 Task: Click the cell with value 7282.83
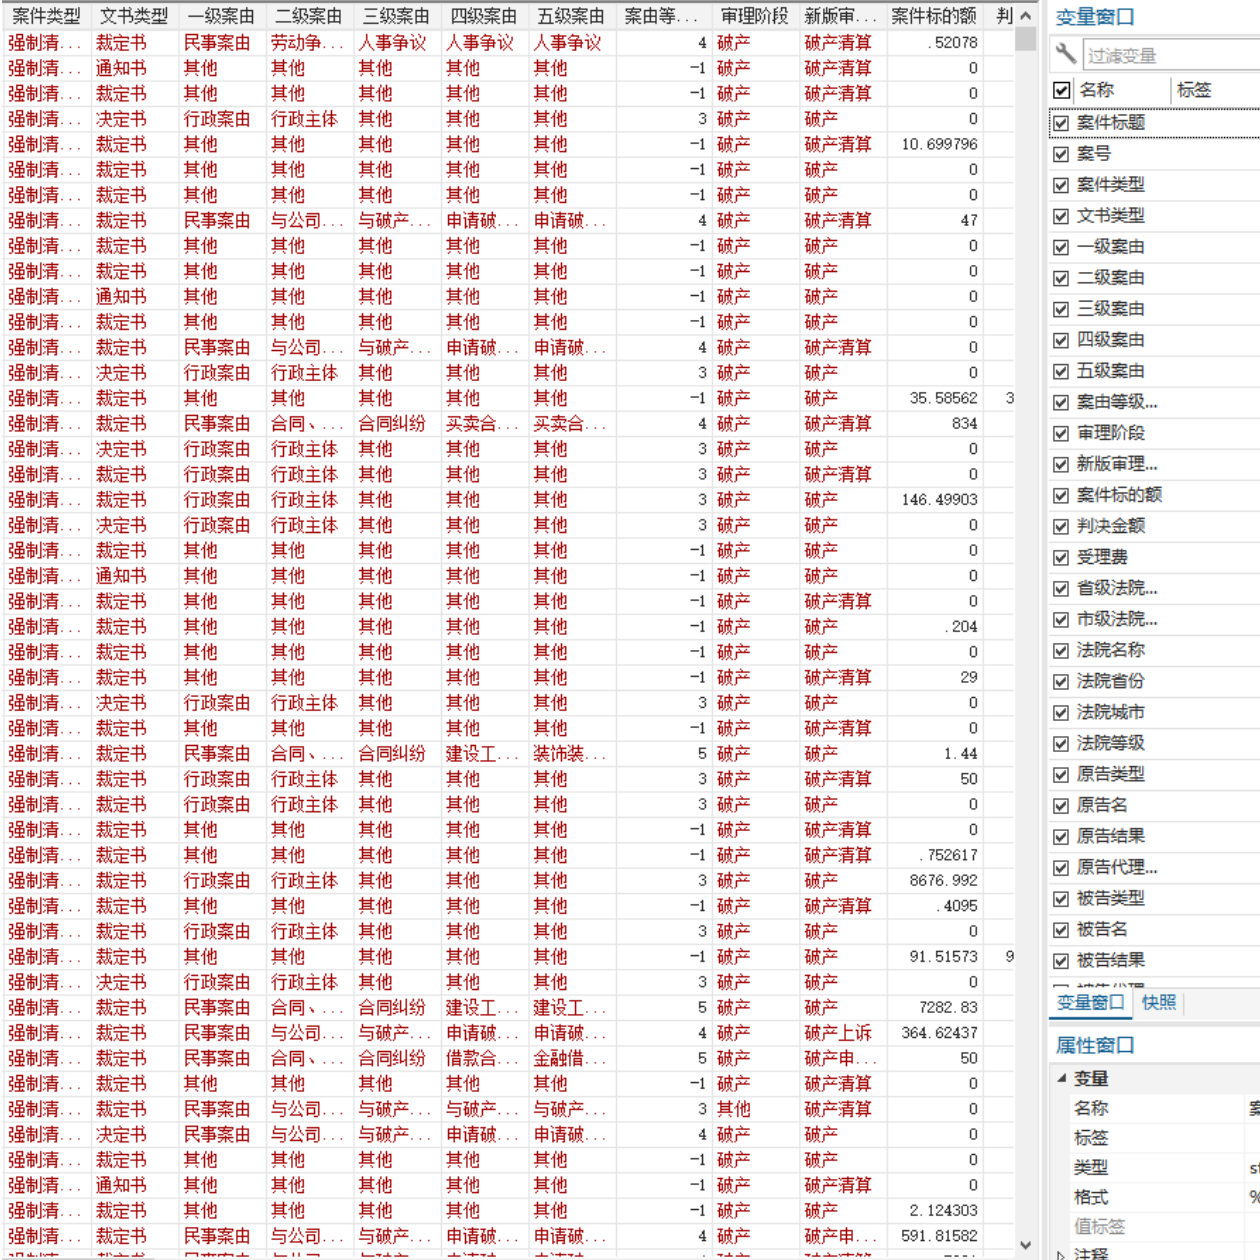[934, 1008]
